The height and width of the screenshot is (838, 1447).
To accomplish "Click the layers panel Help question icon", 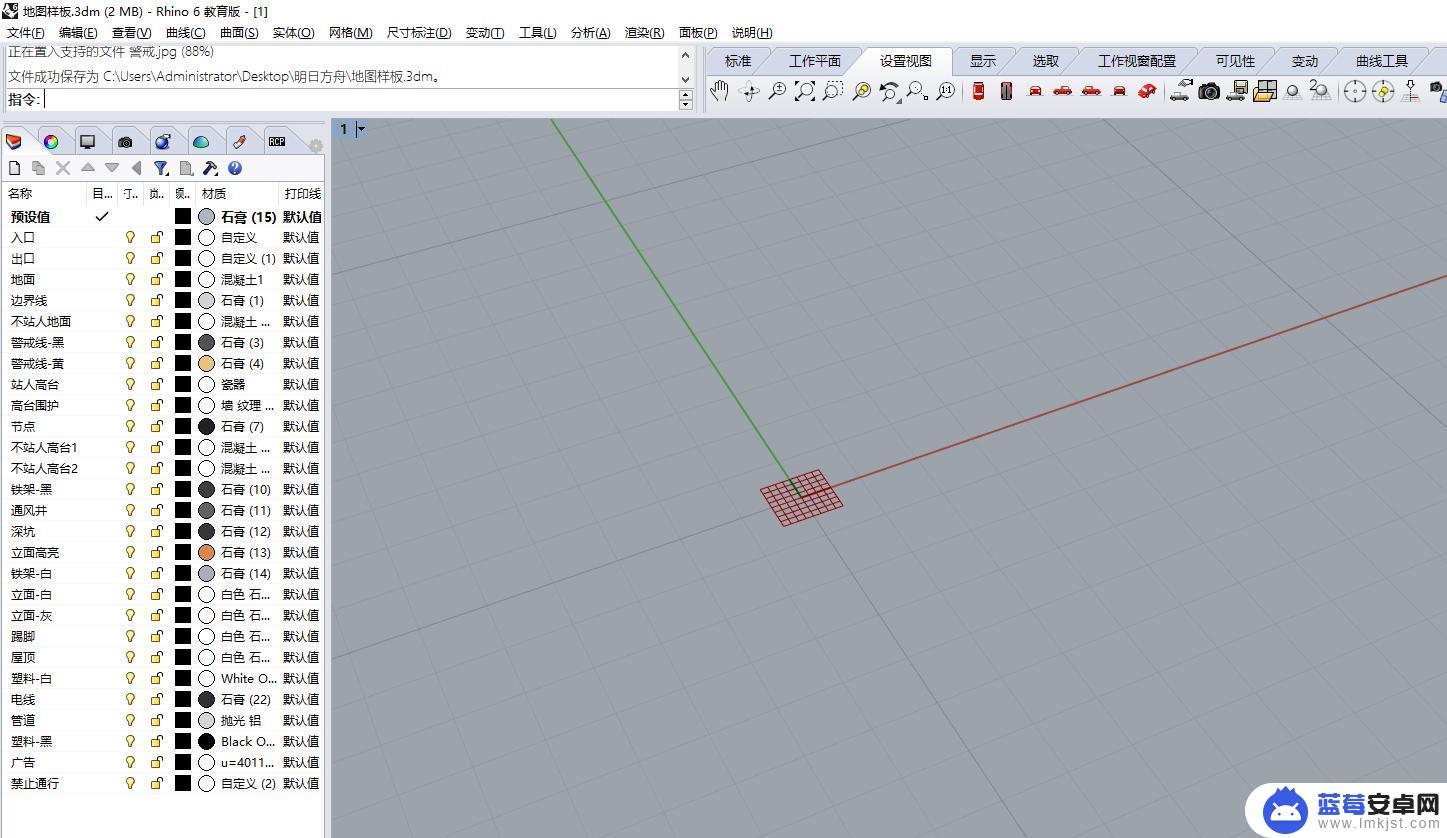I will 235,168.
